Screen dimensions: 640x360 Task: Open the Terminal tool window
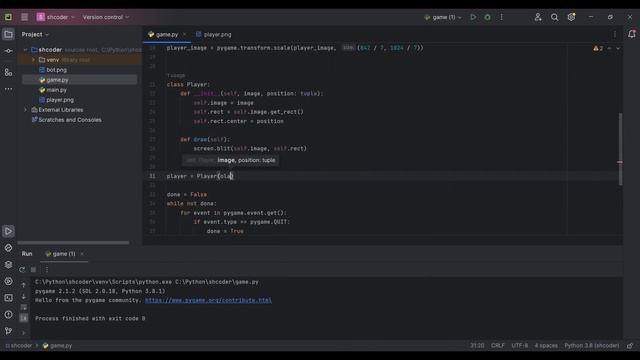[8, 298]
